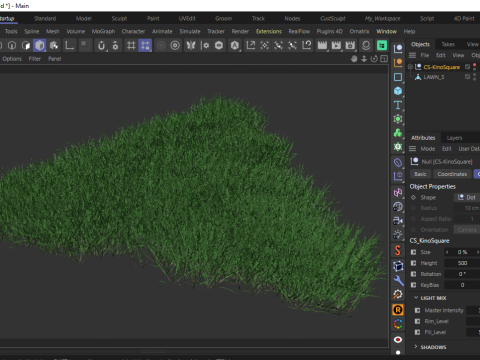This screenshot has height=360, width=480.
Task: Click the blue wrench icon
Action: 398,280
